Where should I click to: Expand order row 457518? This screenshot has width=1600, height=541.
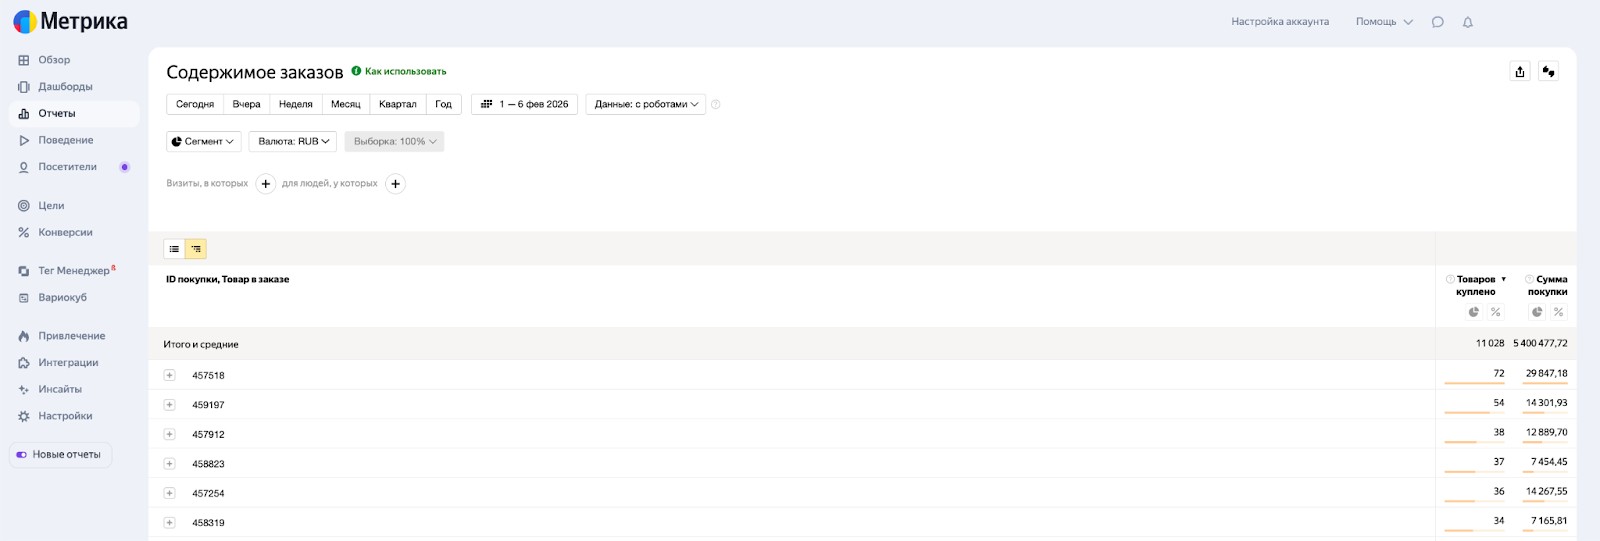(x=169, y=376)
